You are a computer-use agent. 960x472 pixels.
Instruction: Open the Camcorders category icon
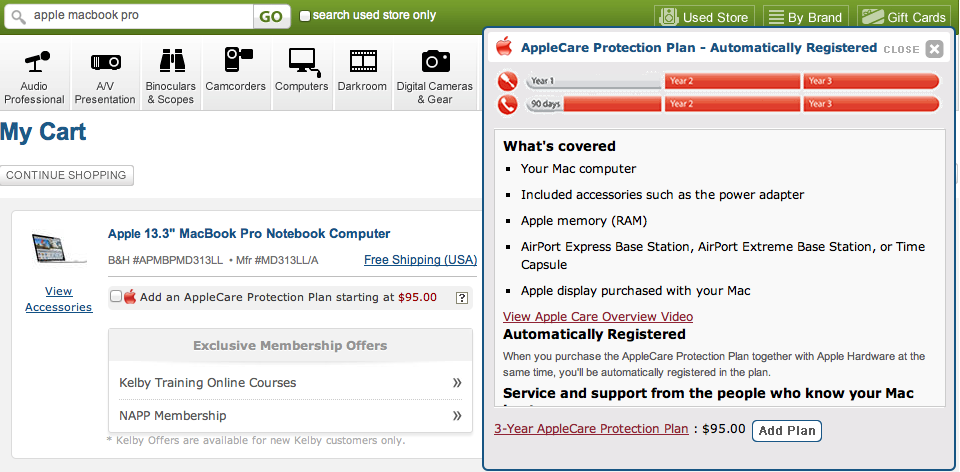[238, 60]
